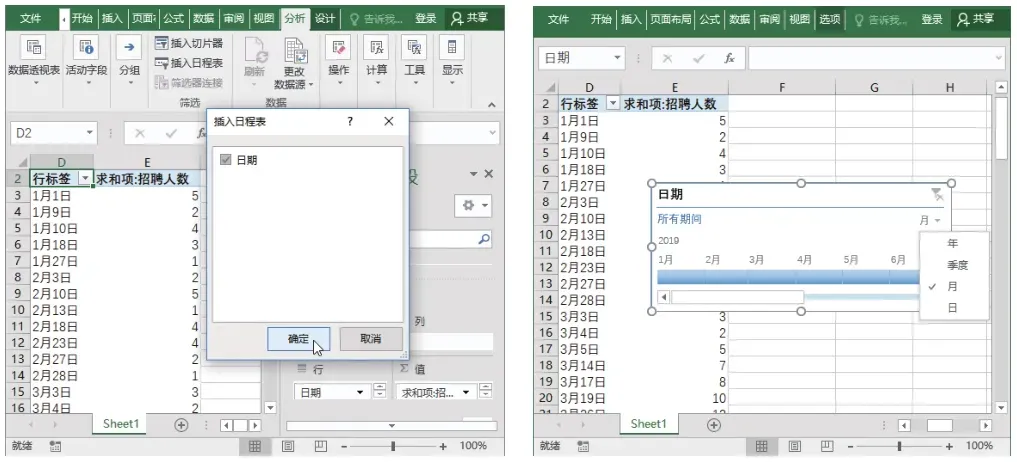Screen dimensions: 1017x462
Task: Expand formula bar in right window
Action: [x=999, y=58]
